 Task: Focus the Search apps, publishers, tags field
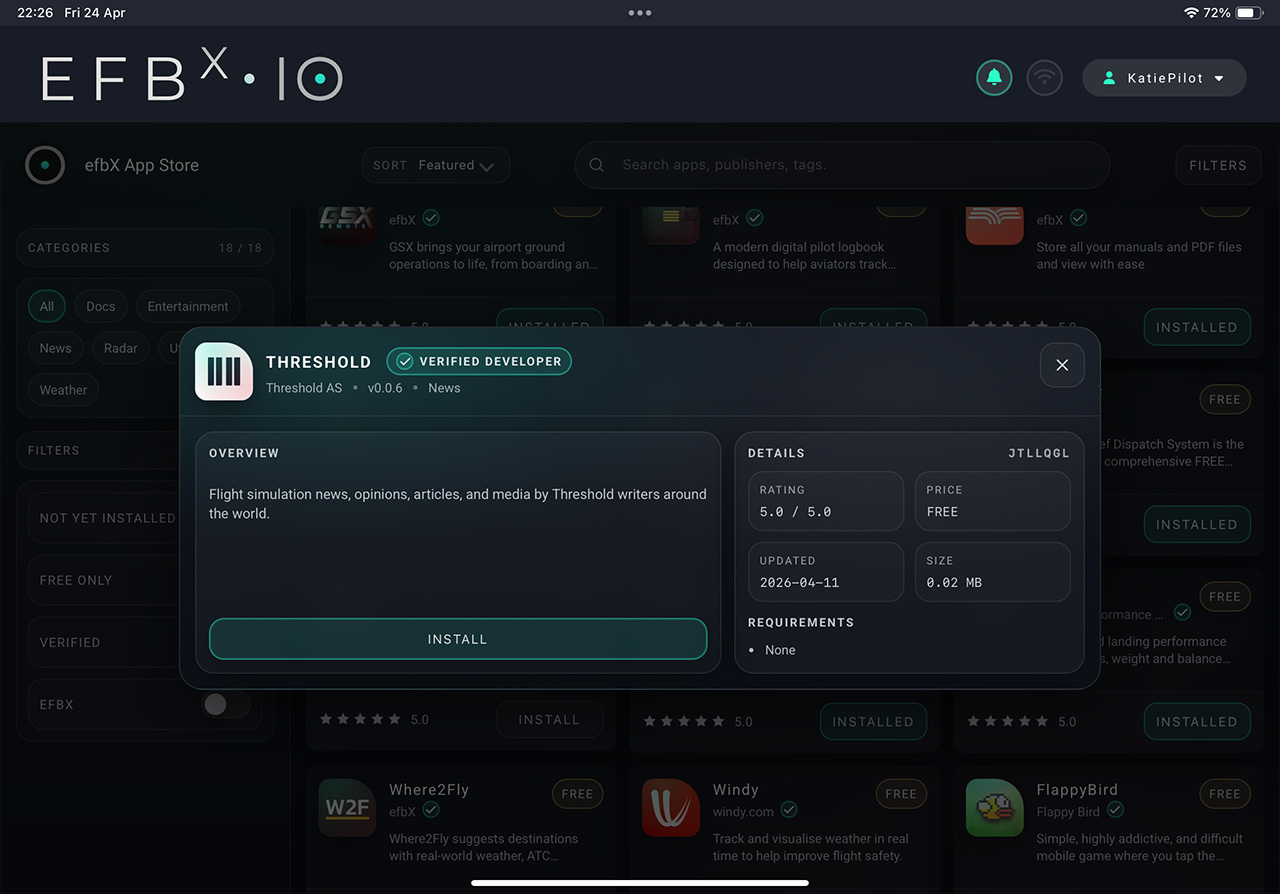tap(842, 165)
